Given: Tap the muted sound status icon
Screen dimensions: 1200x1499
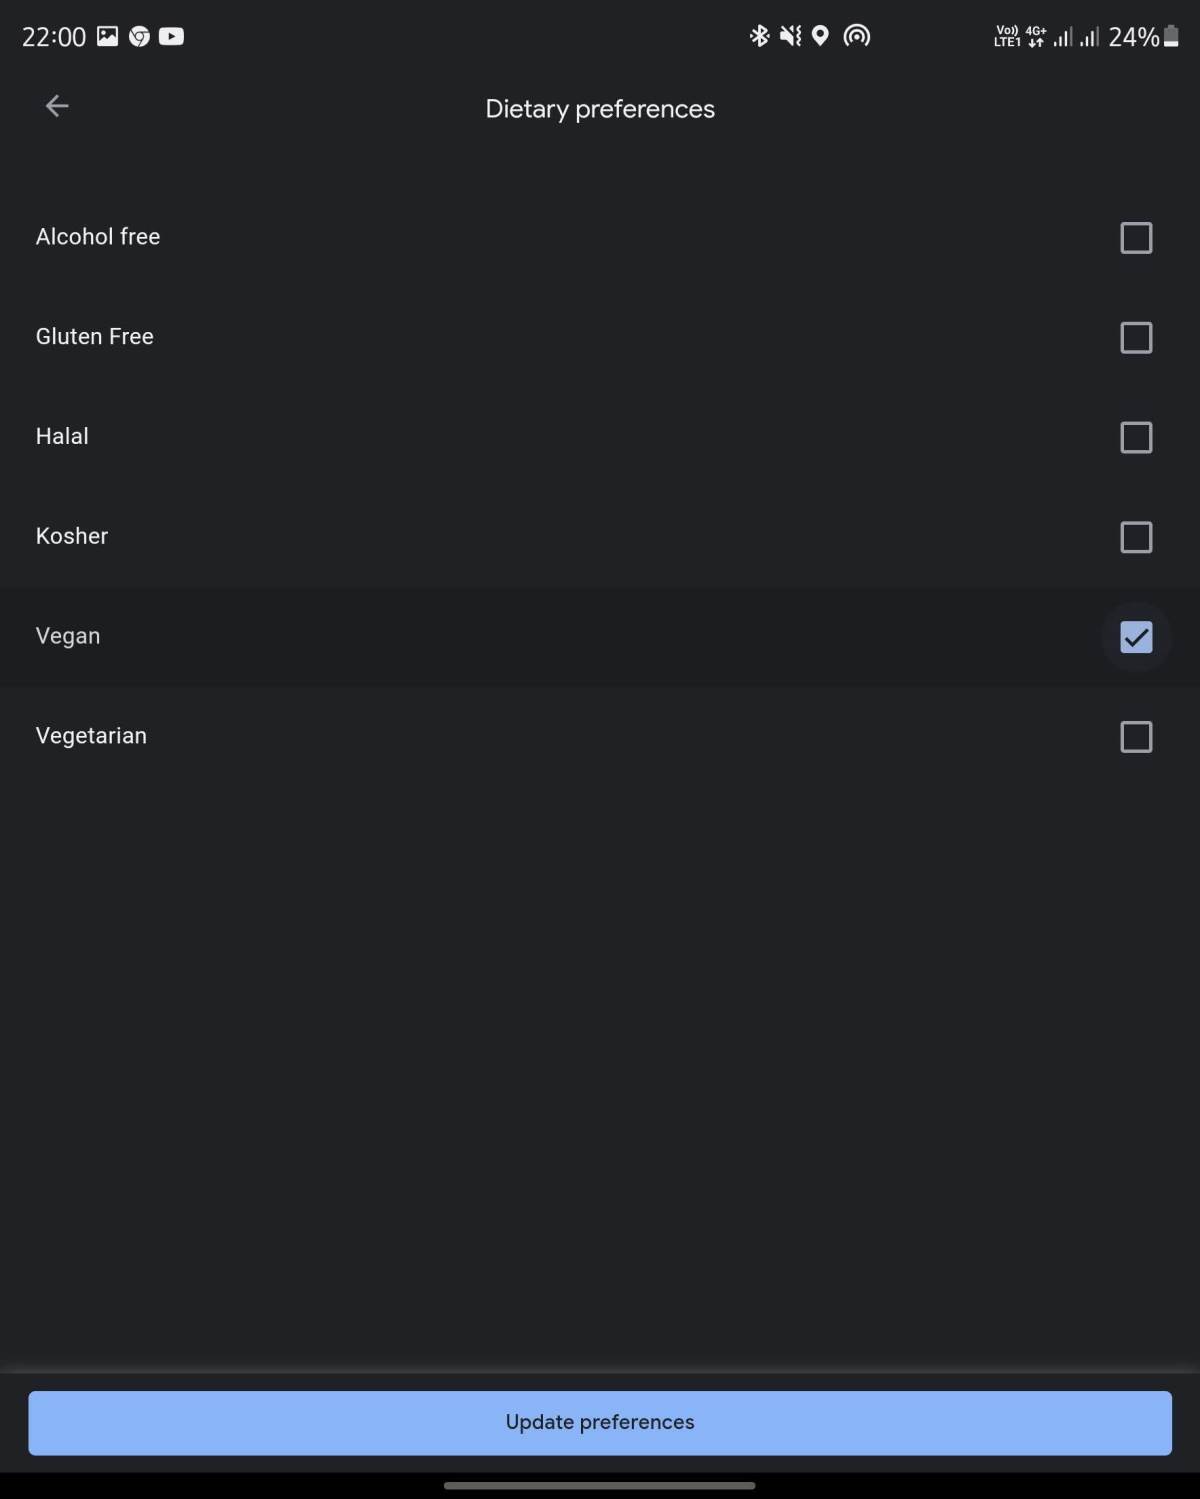Looking at the screenshot, I should (790, 37).
